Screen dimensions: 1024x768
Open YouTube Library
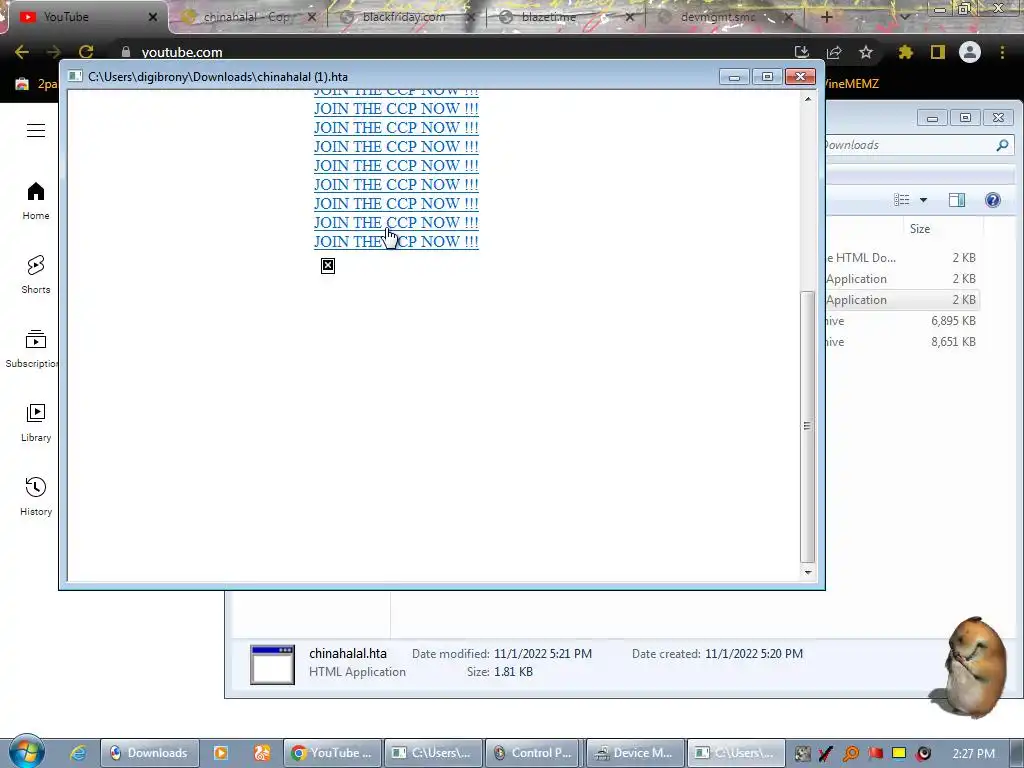(36, 423)
